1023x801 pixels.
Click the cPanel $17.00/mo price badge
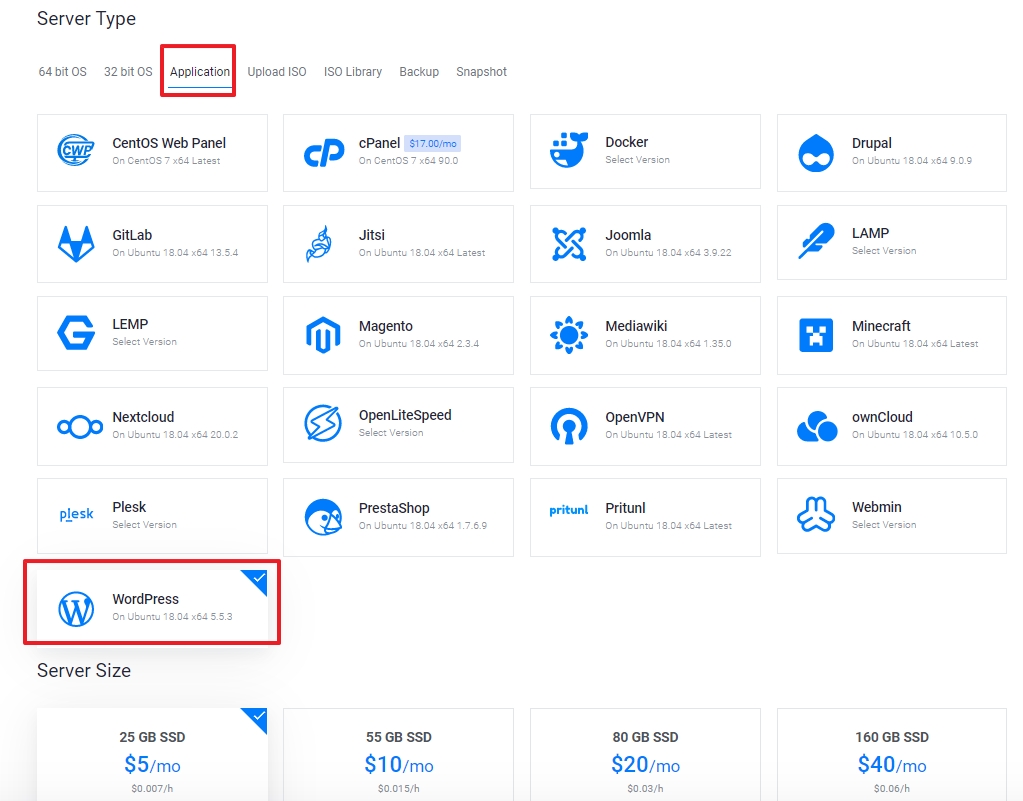coord(433,144)
